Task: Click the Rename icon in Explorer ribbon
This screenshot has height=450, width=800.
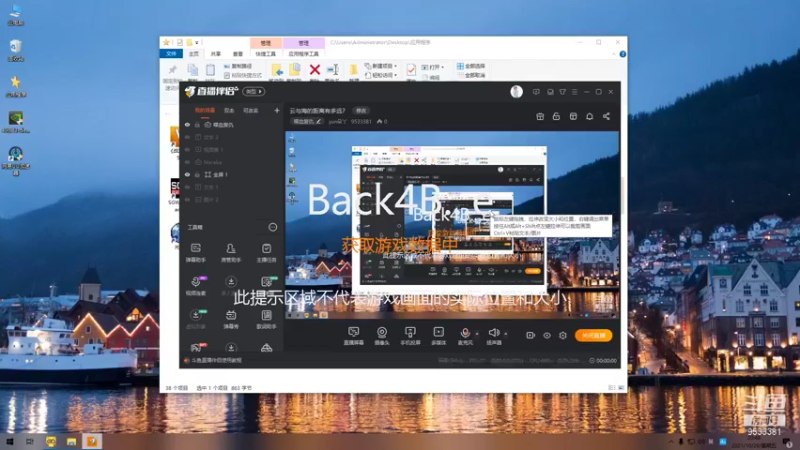Action: 333,69
